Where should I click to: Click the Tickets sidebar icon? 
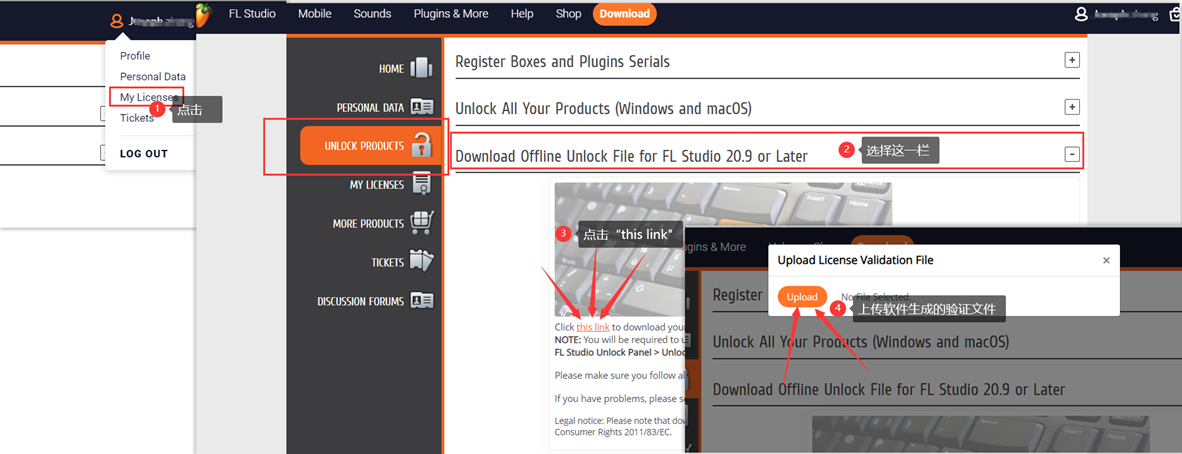pyautogui.click(x=421, y=262)
